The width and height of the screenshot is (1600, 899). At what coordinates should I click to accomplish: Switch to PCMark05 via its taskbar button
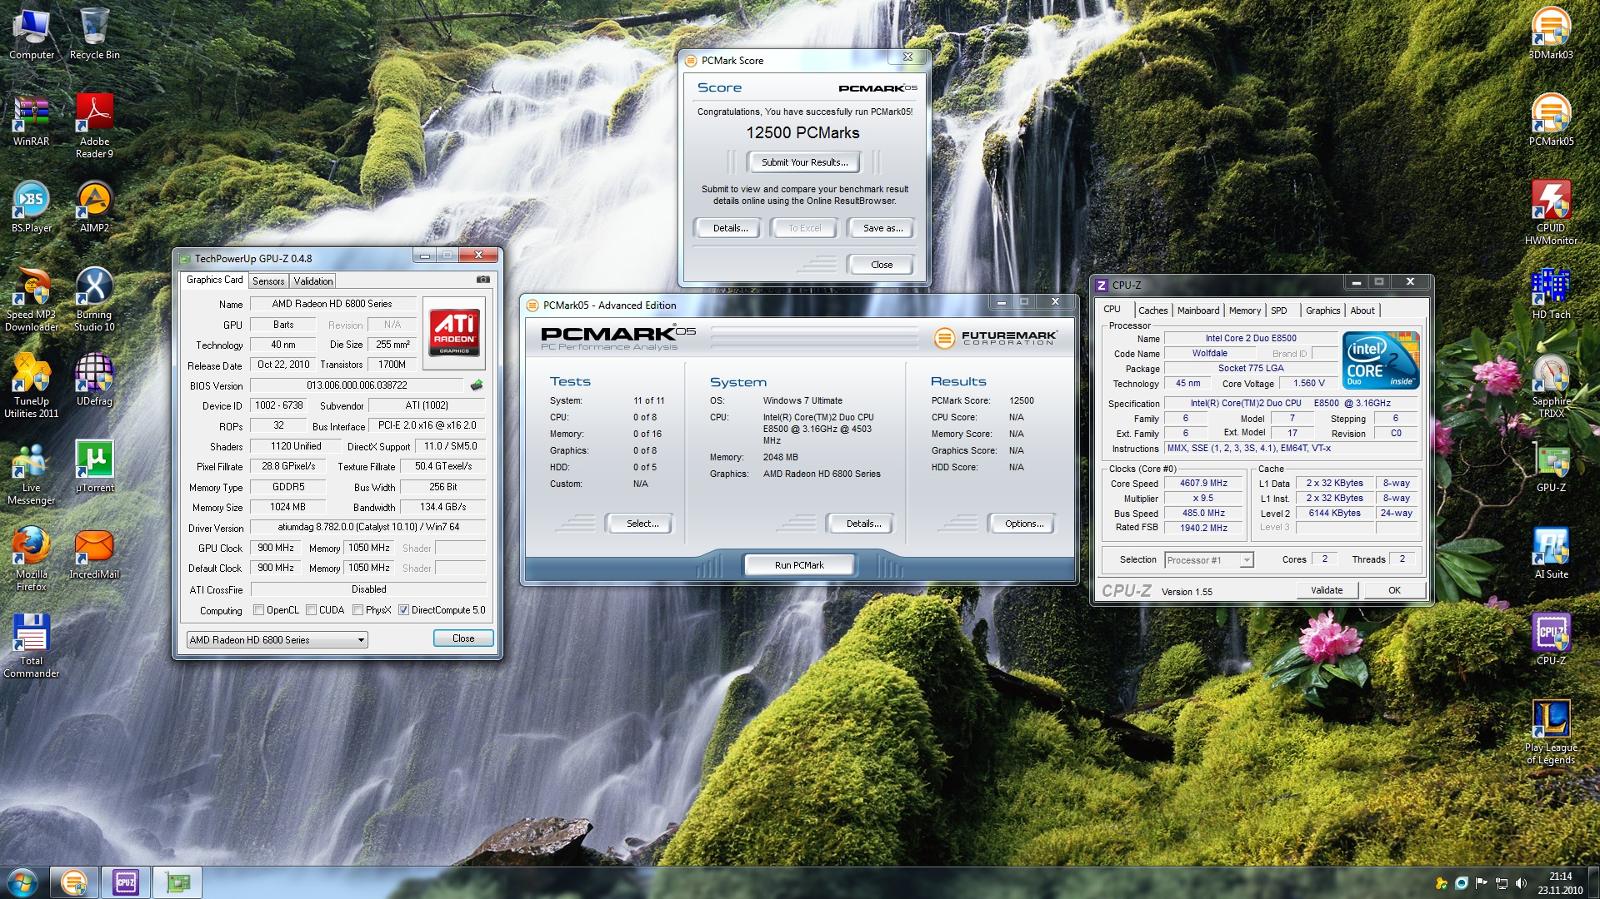click(74, 882)
